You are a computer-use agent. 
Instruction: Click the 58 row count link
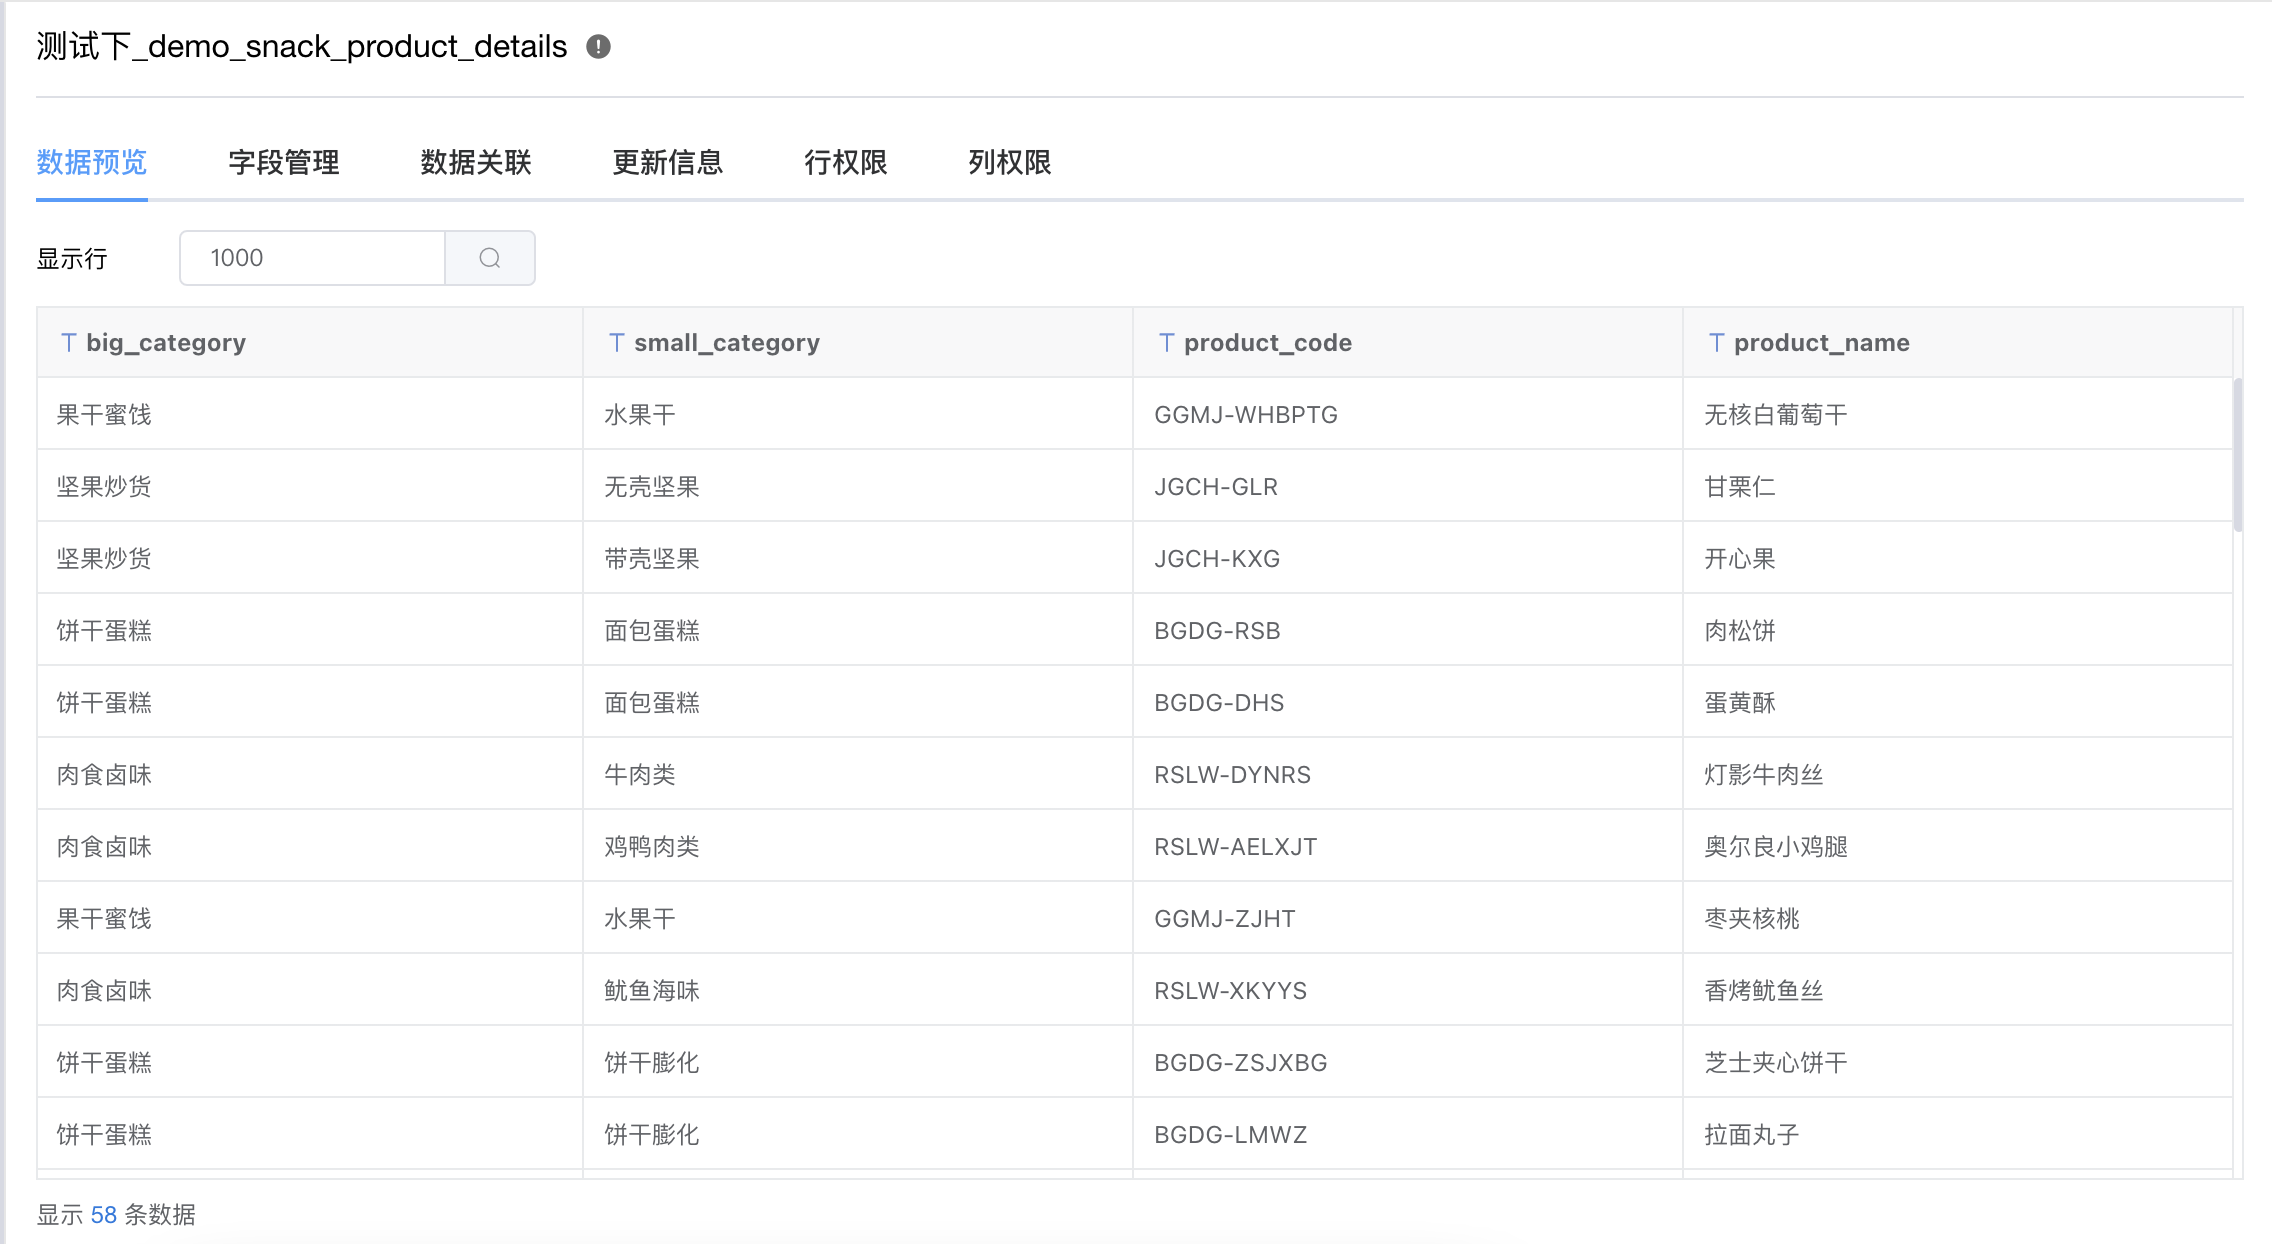pos(104,1215)
